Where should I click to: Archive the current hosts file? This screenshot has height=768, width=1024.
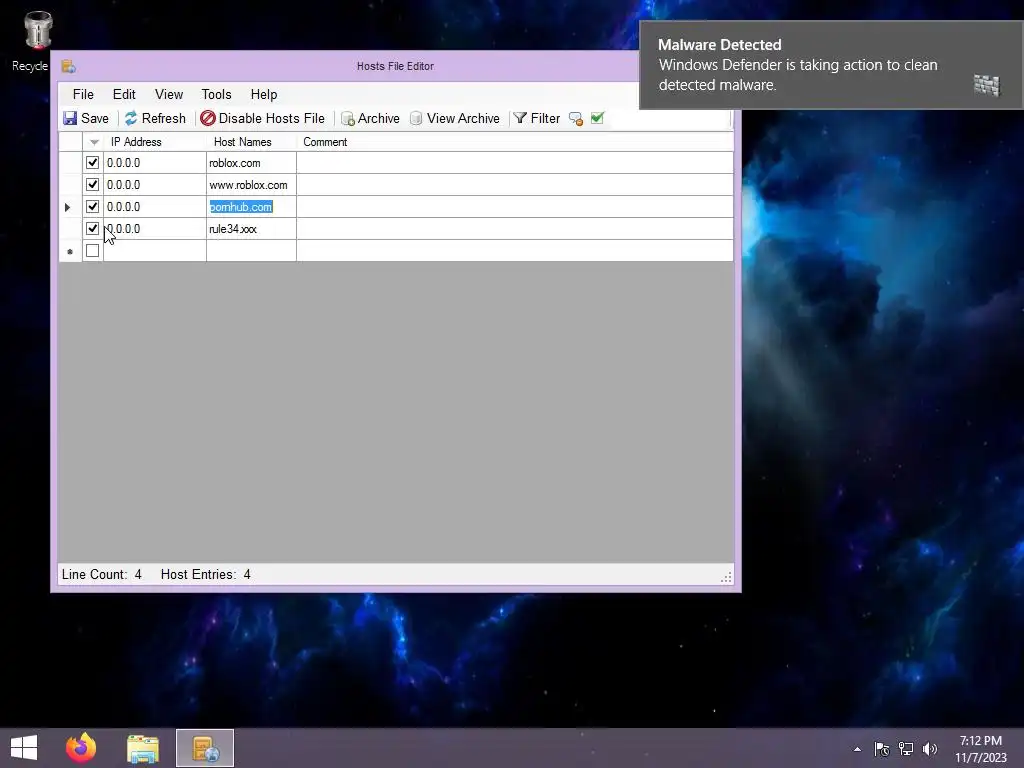tap(370, 118)
